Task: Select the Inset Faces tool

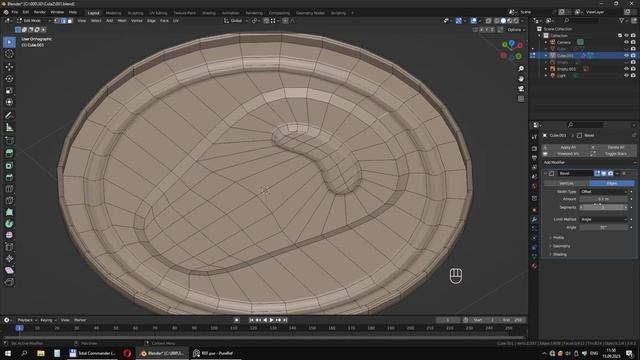Action: coord(9,165)
